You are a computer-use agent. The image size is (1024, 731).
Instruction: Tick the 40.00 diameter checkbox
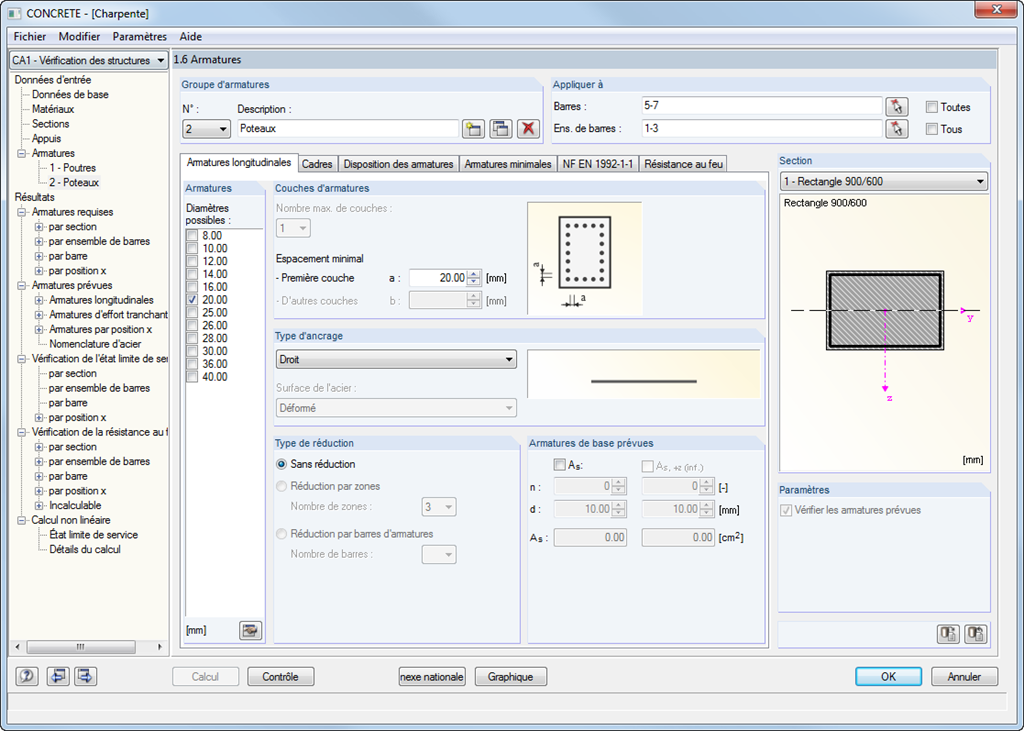click(192, 377)
